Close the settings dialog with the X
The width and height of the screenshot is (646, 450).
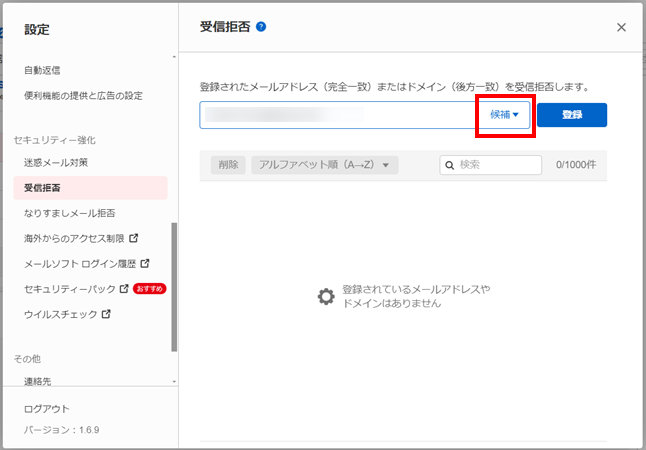pos(621,27)
